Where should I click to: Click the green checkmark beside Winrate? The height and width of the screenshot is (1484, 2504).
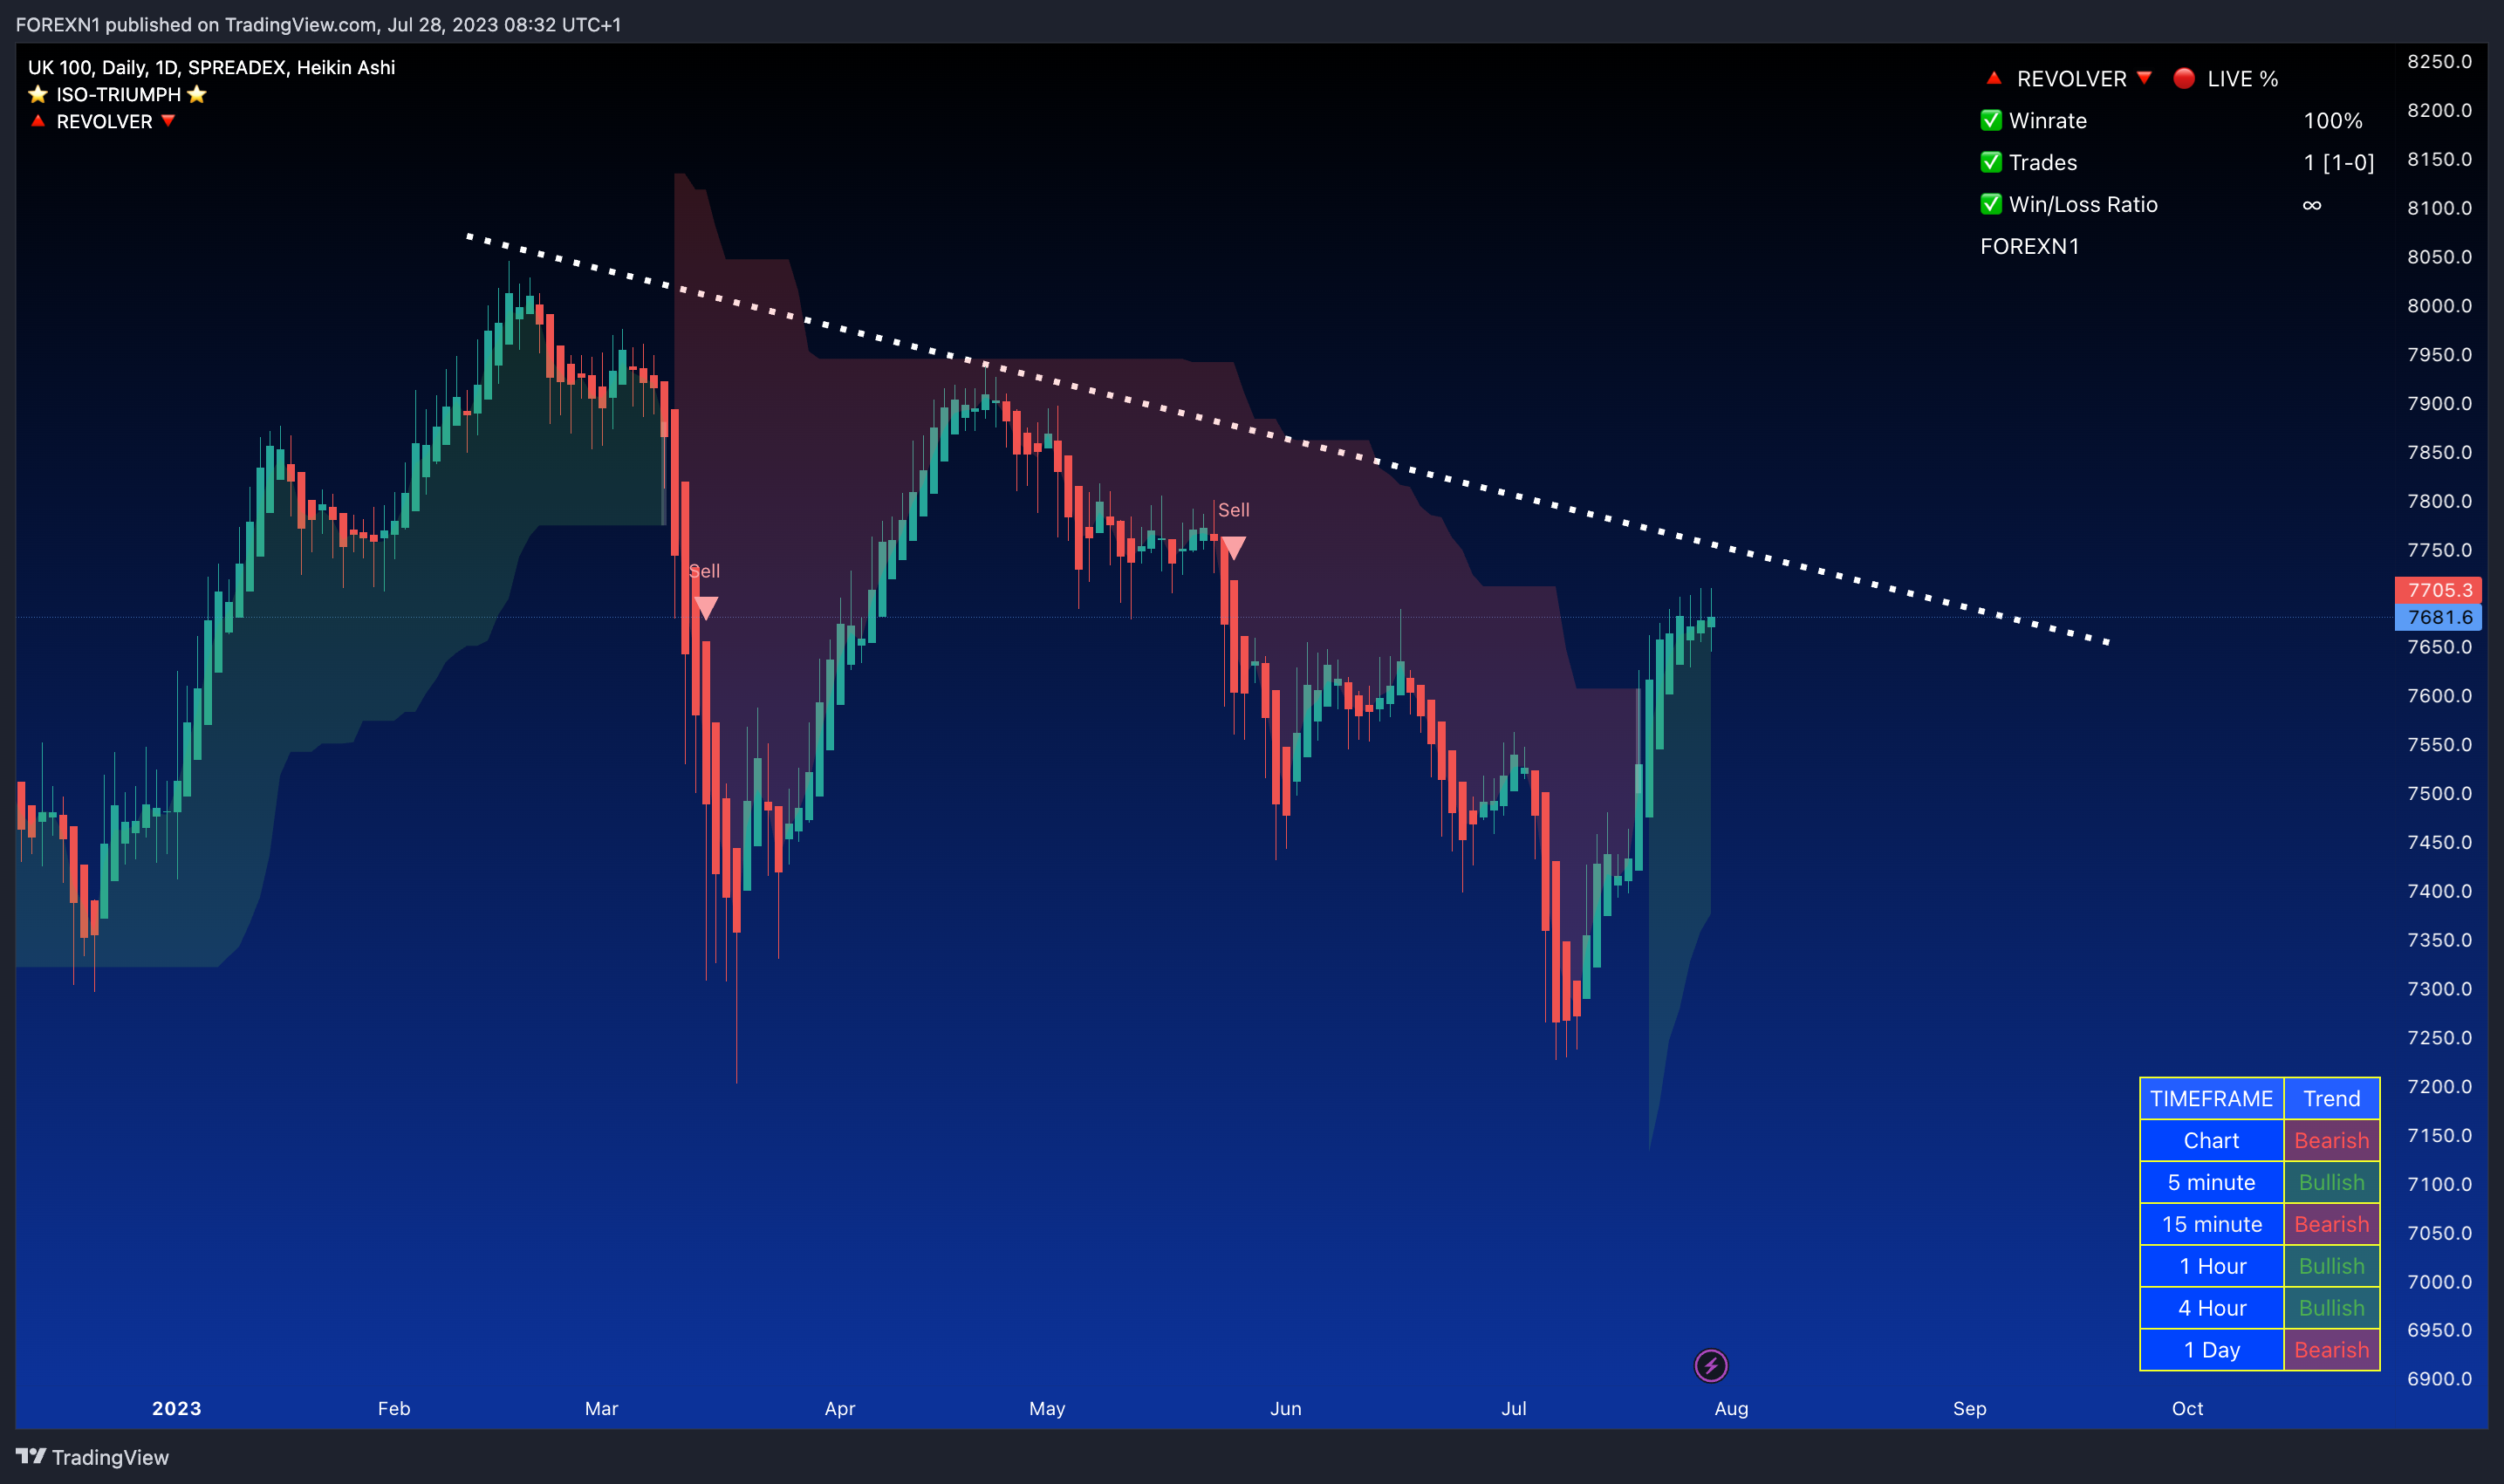(1991, 120)
